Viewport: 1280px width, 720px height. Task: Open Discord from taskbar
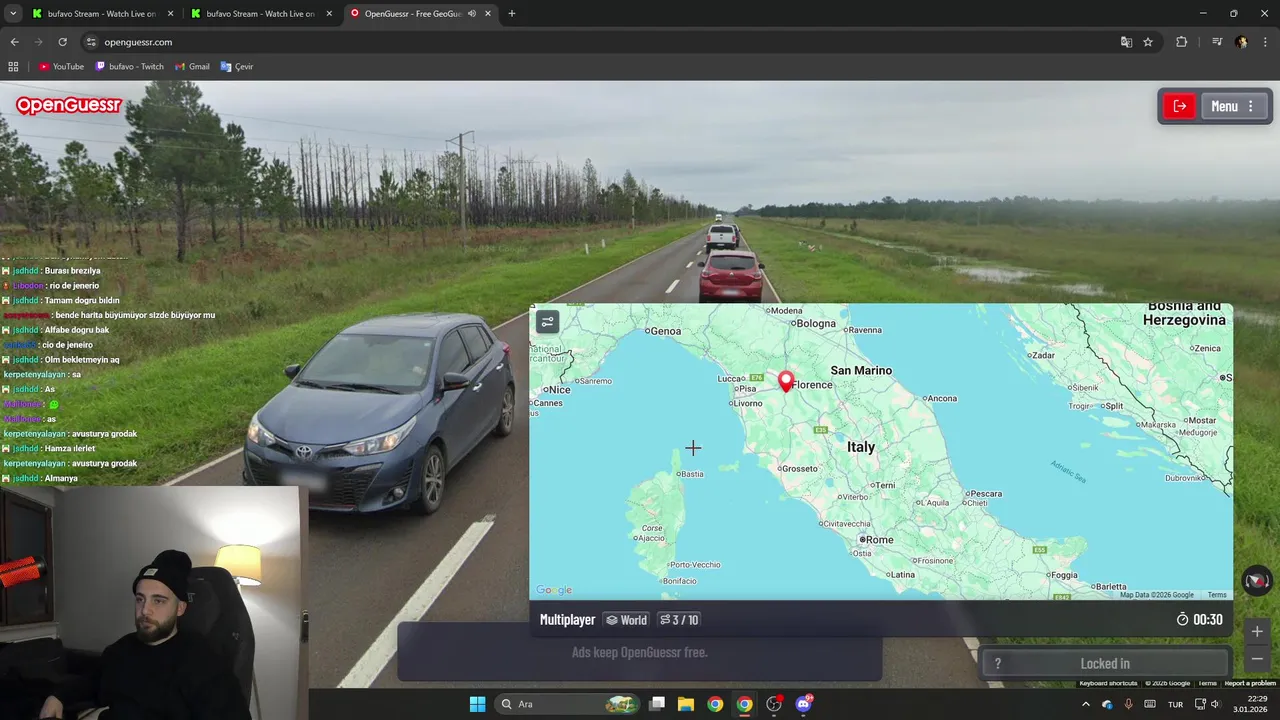[803, 704]
